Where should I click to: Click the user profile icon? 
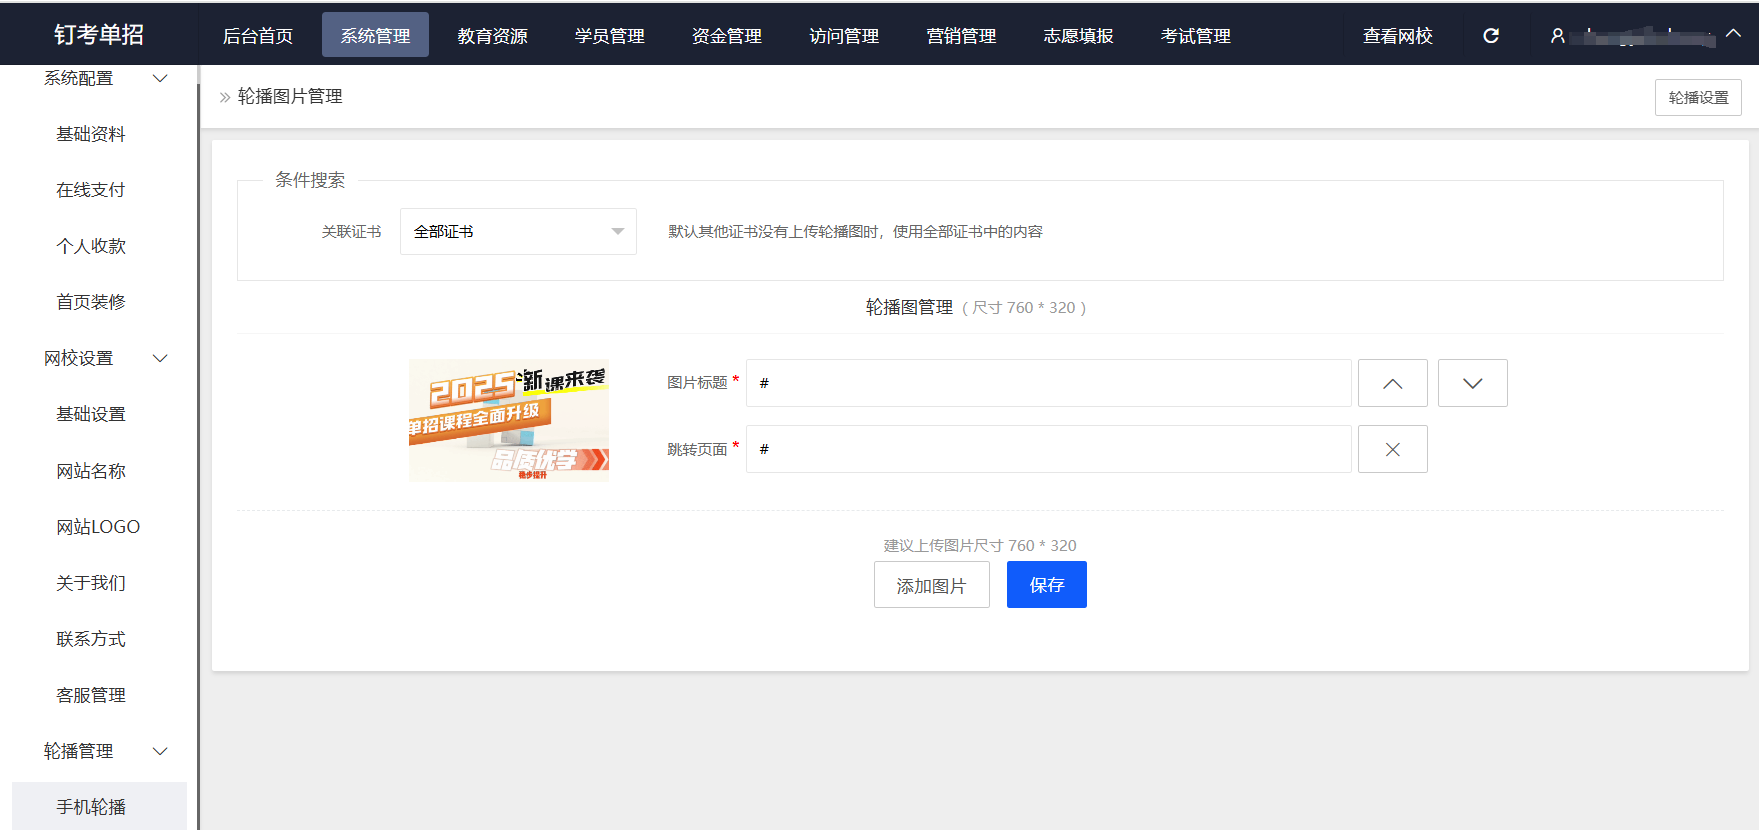(x=1557, y=36)
